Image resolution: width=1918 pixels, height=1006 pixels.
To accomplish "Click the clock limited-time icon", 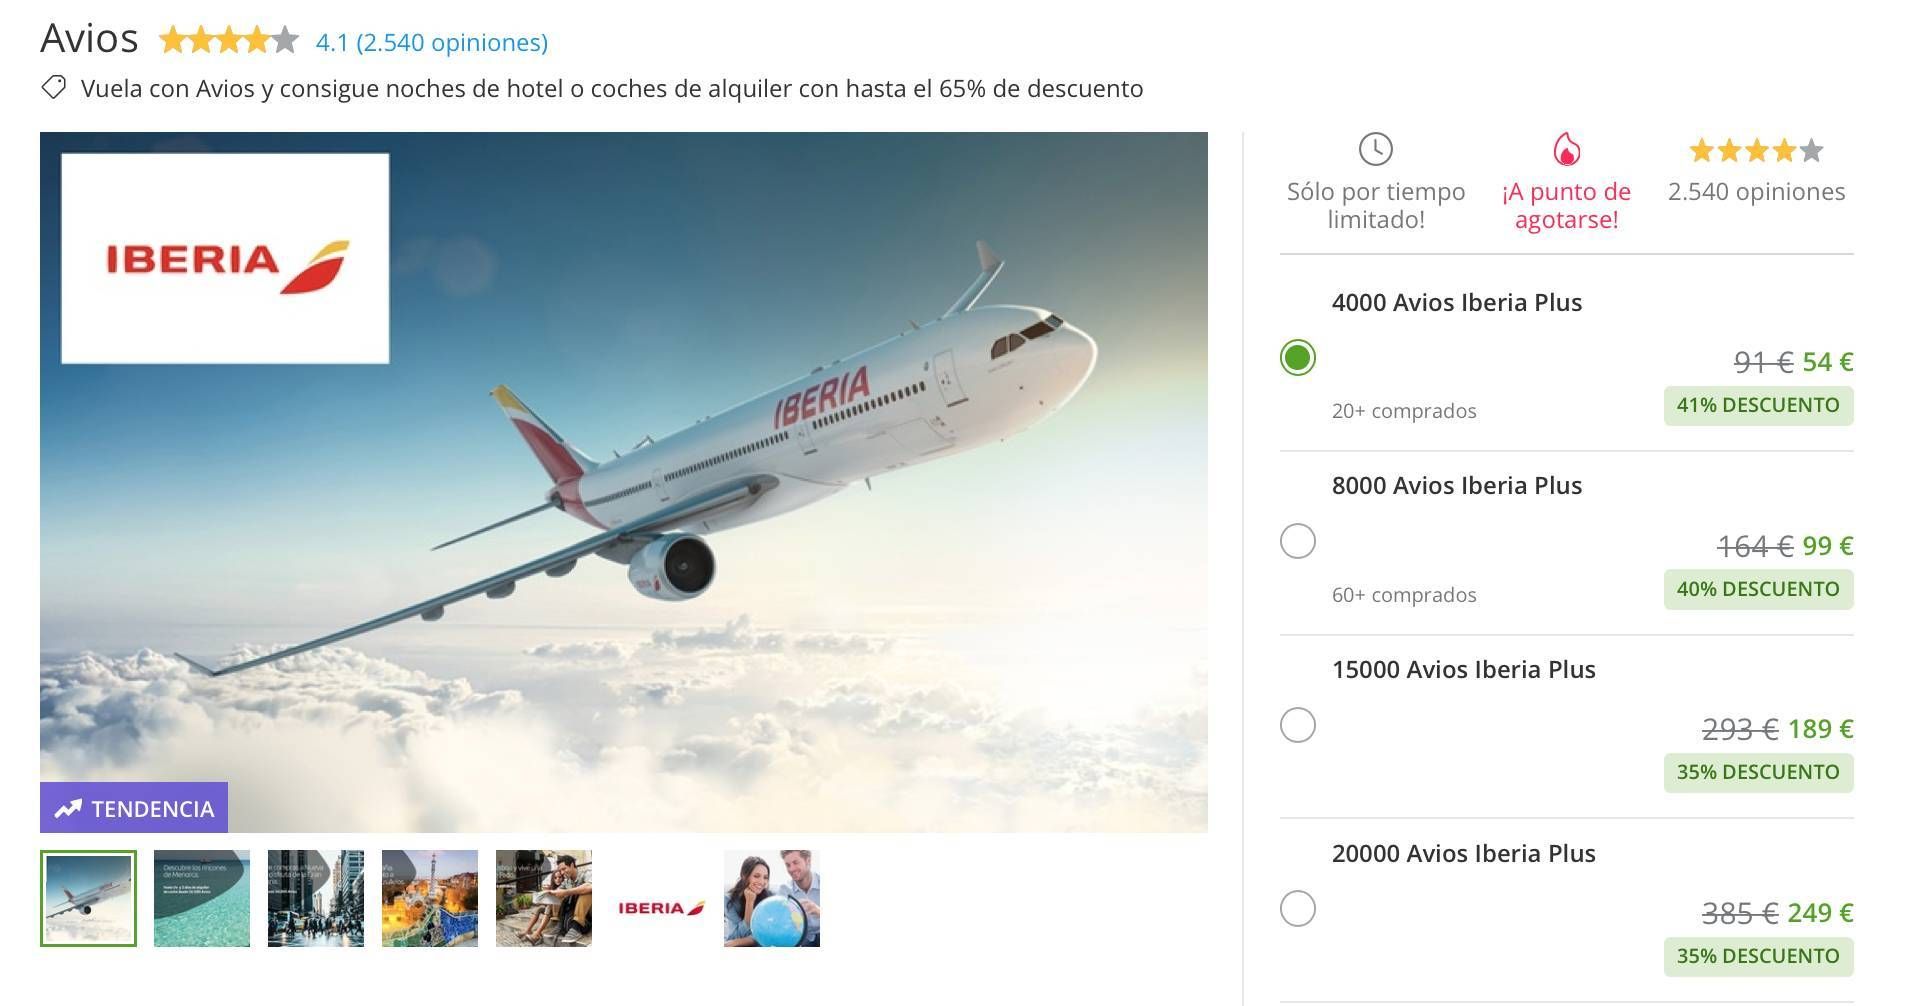I will [1376, 149].
